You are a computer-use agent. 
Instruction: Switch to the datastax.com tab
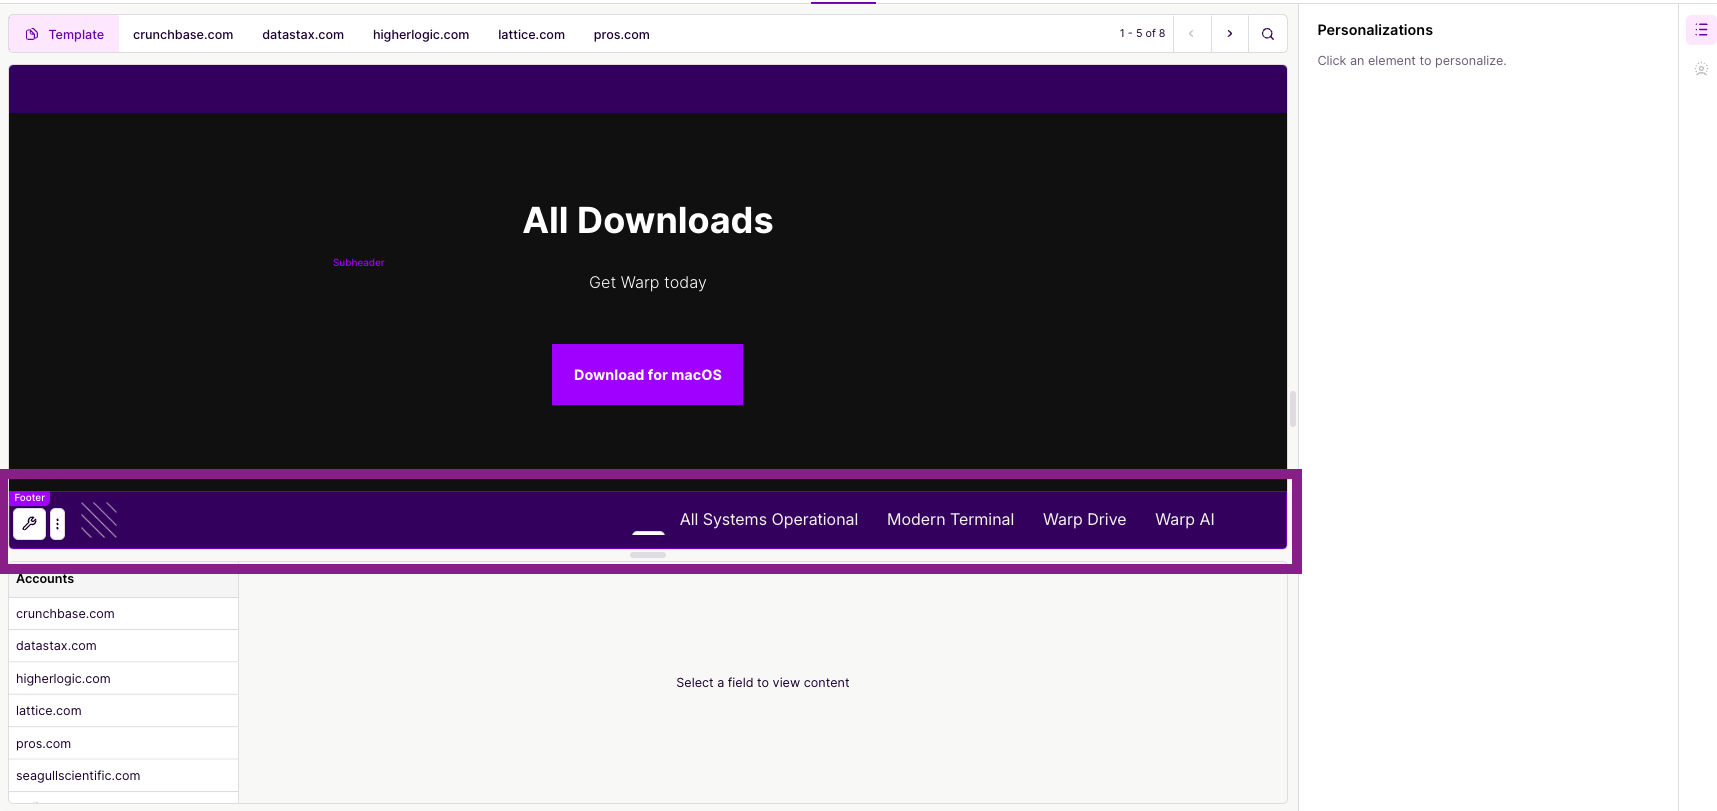(x=303, y=34)
